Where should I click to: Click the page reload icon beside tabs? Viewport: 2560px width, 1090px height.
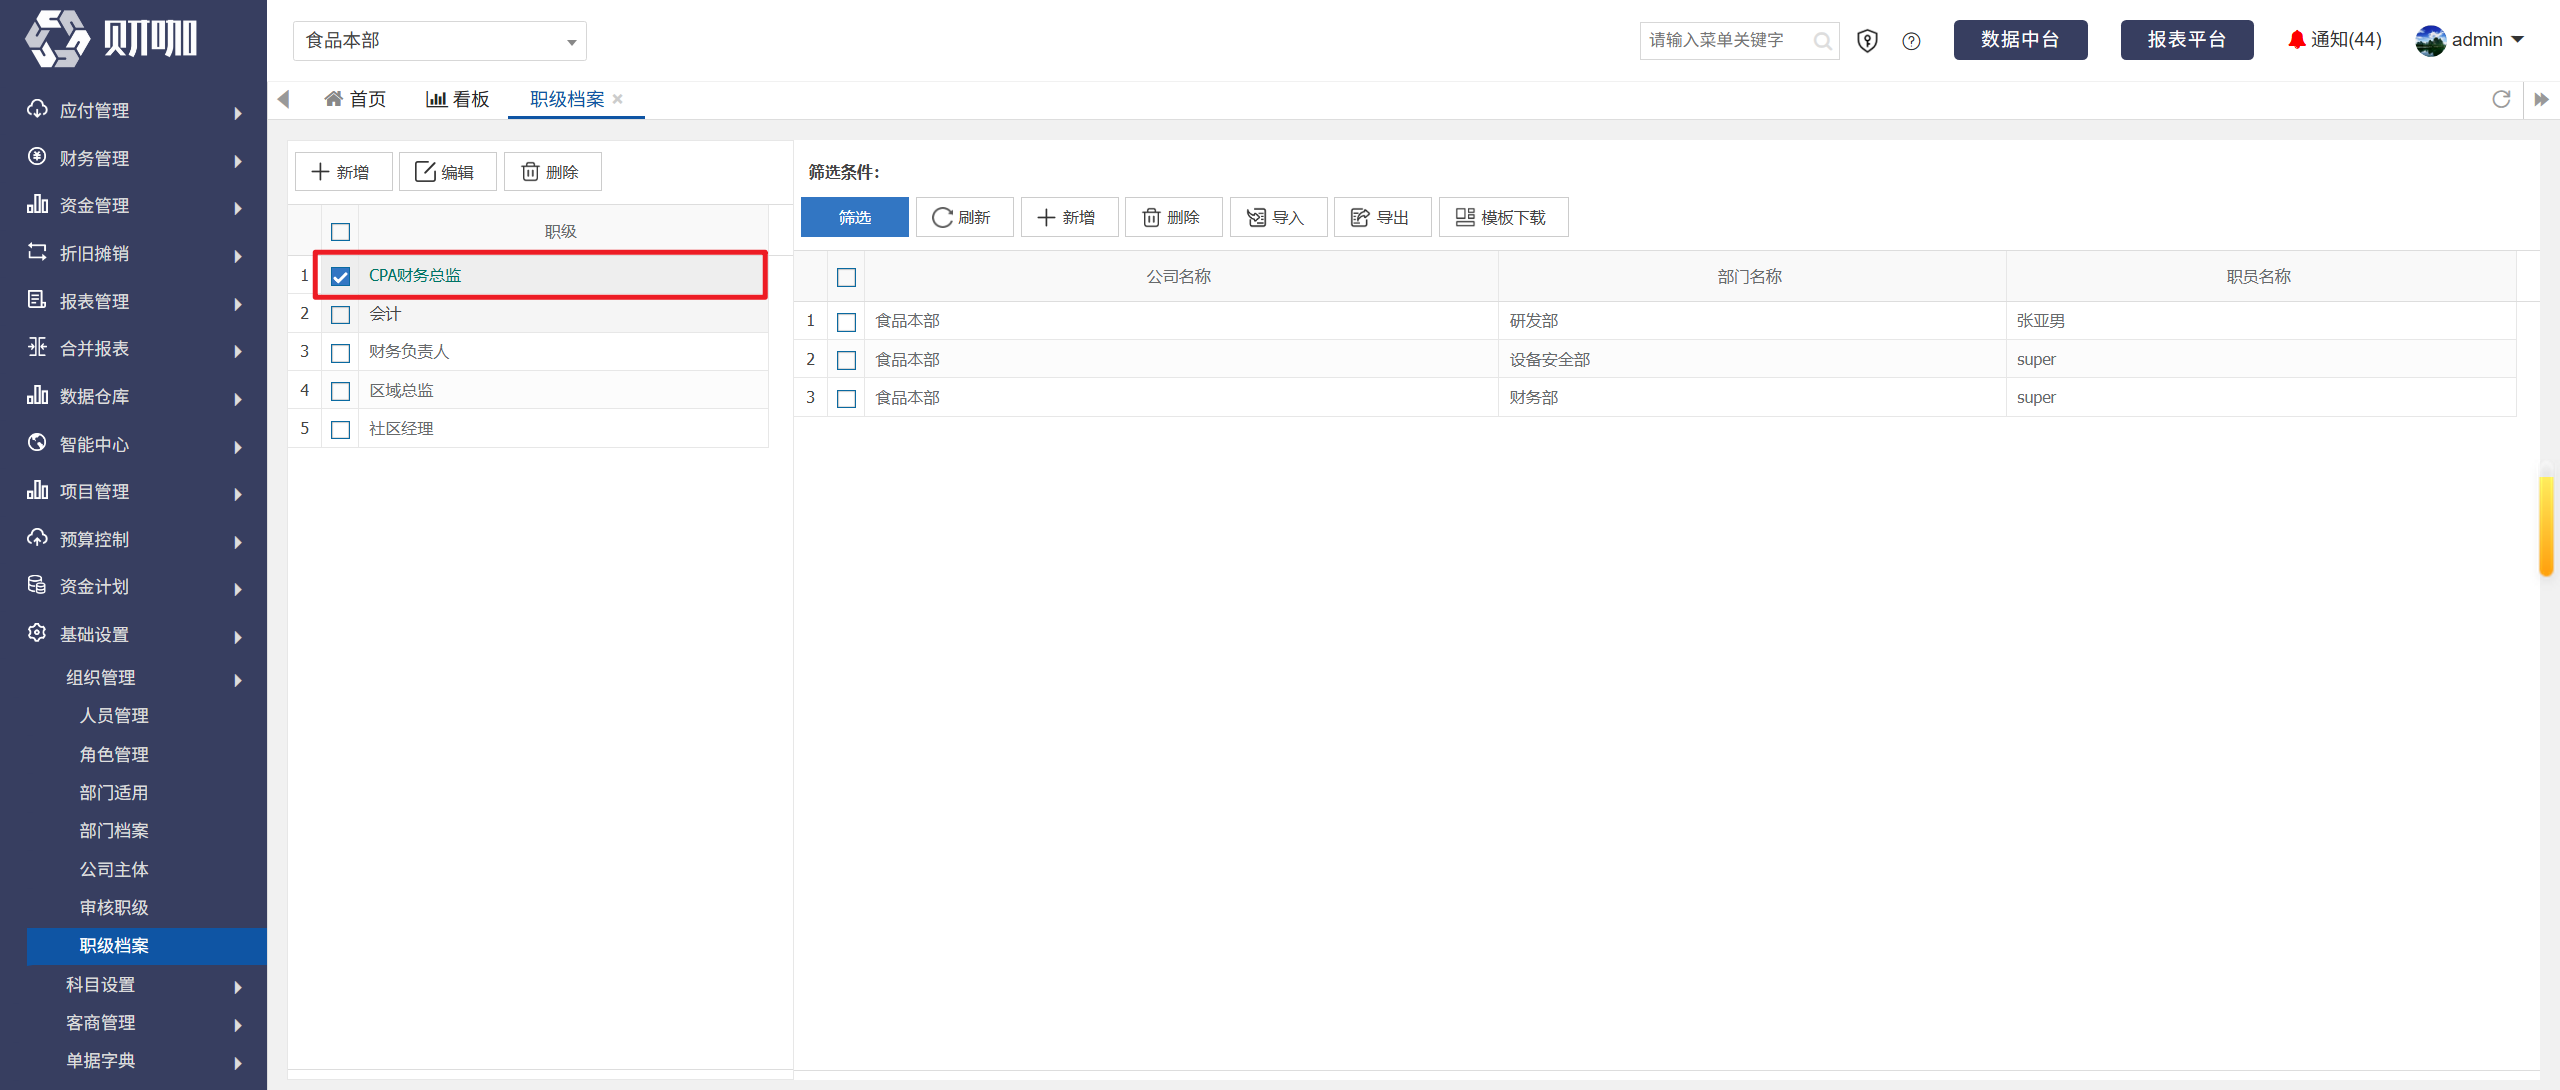pos(2501,99)
